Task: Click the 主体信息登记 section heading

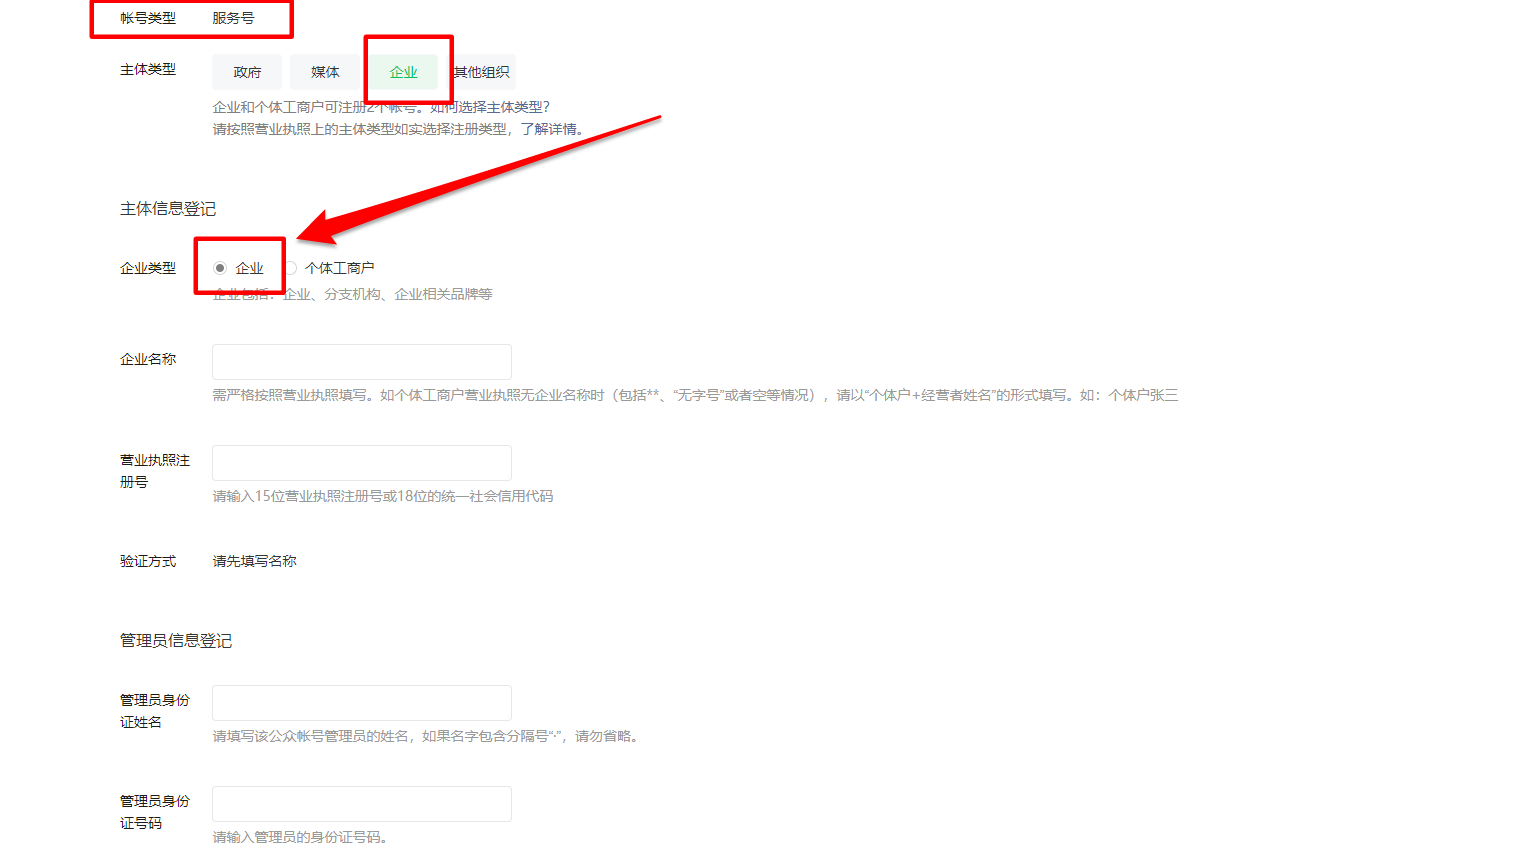Action: [x=168, y=209]
